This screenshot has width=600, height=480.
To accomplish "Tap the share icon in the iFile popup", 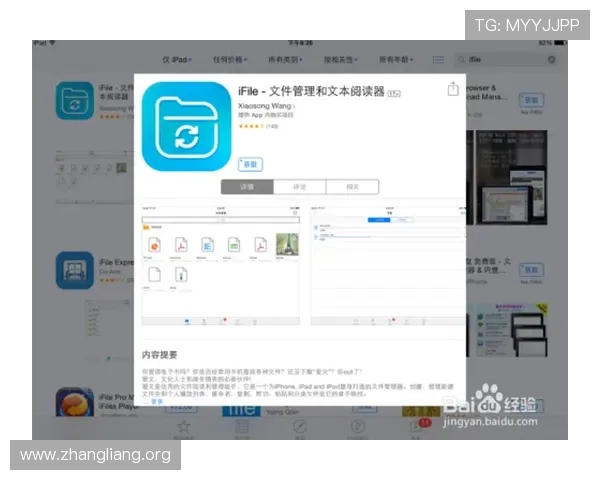I will (453, 89).
